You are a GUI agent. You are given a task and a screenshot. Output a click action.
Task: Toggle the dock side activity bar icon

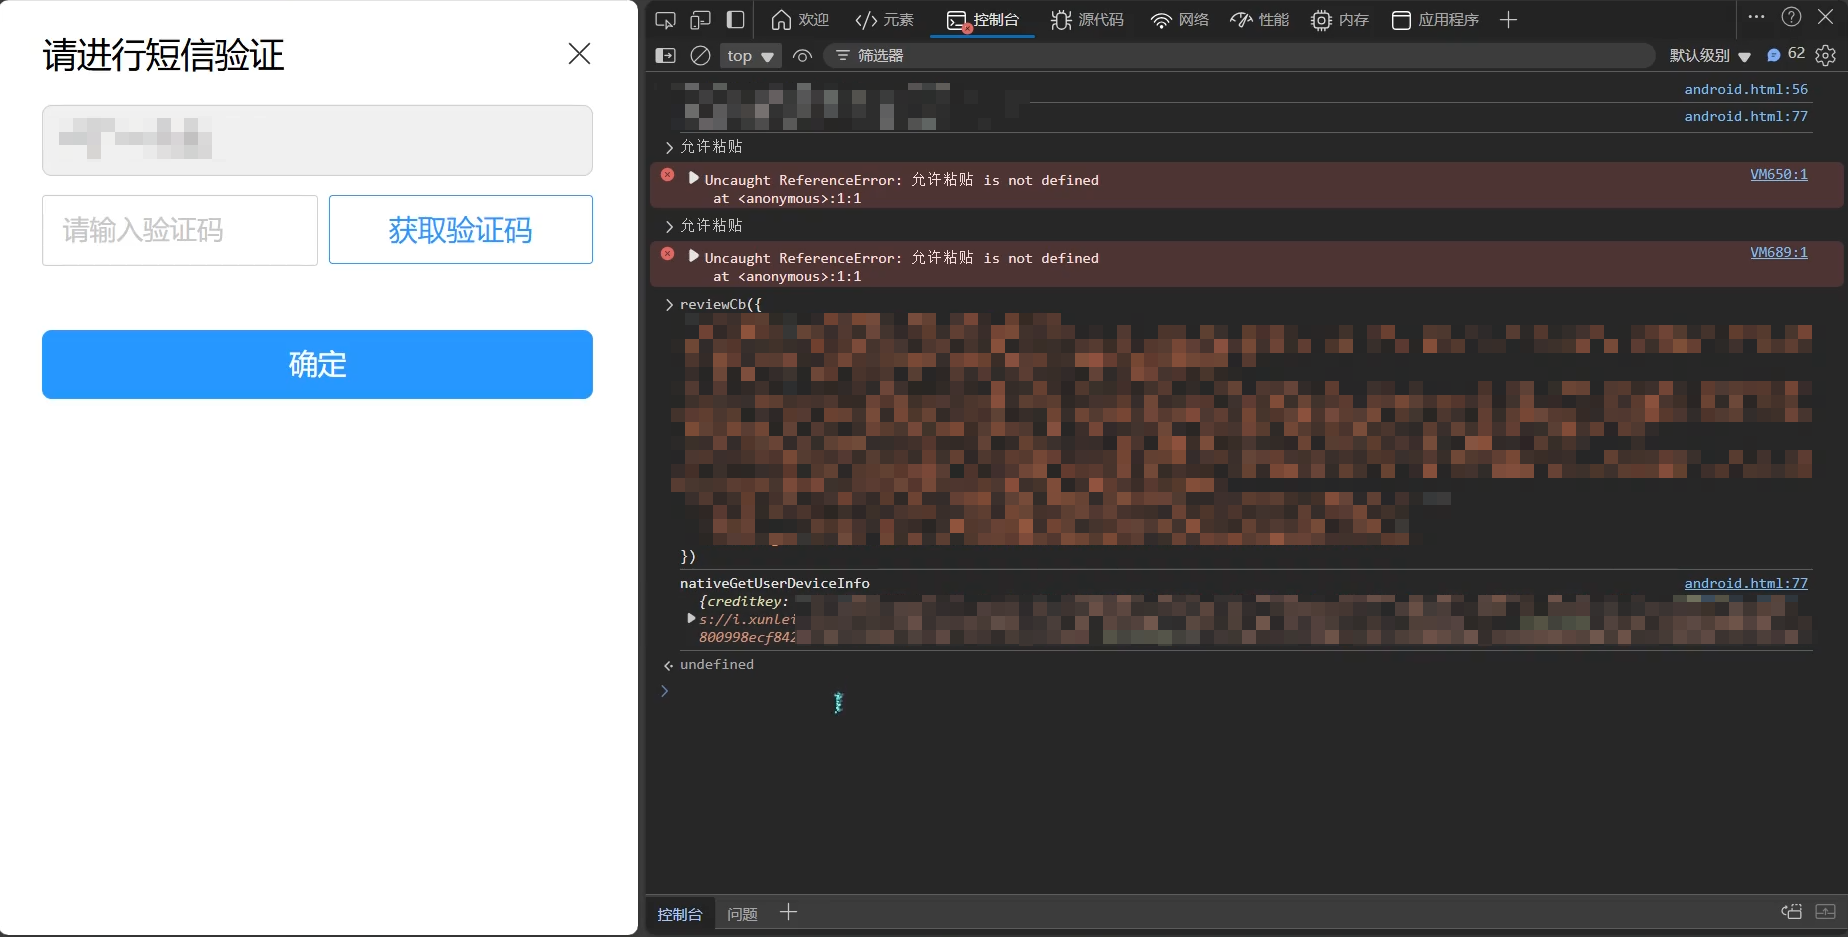(735, 20)
